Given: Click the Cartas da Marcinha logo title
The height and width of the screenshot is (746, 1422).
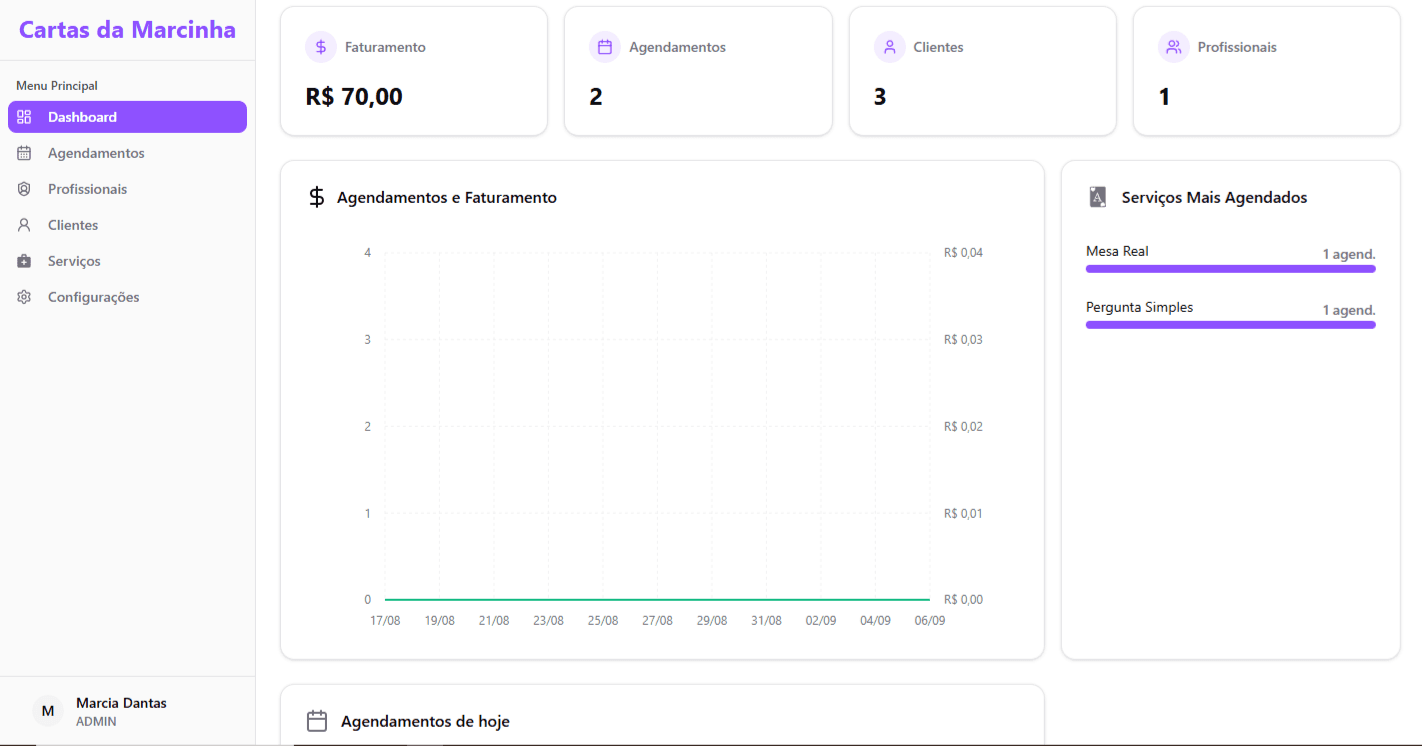Looking at the screenshot, I should 127,30.
